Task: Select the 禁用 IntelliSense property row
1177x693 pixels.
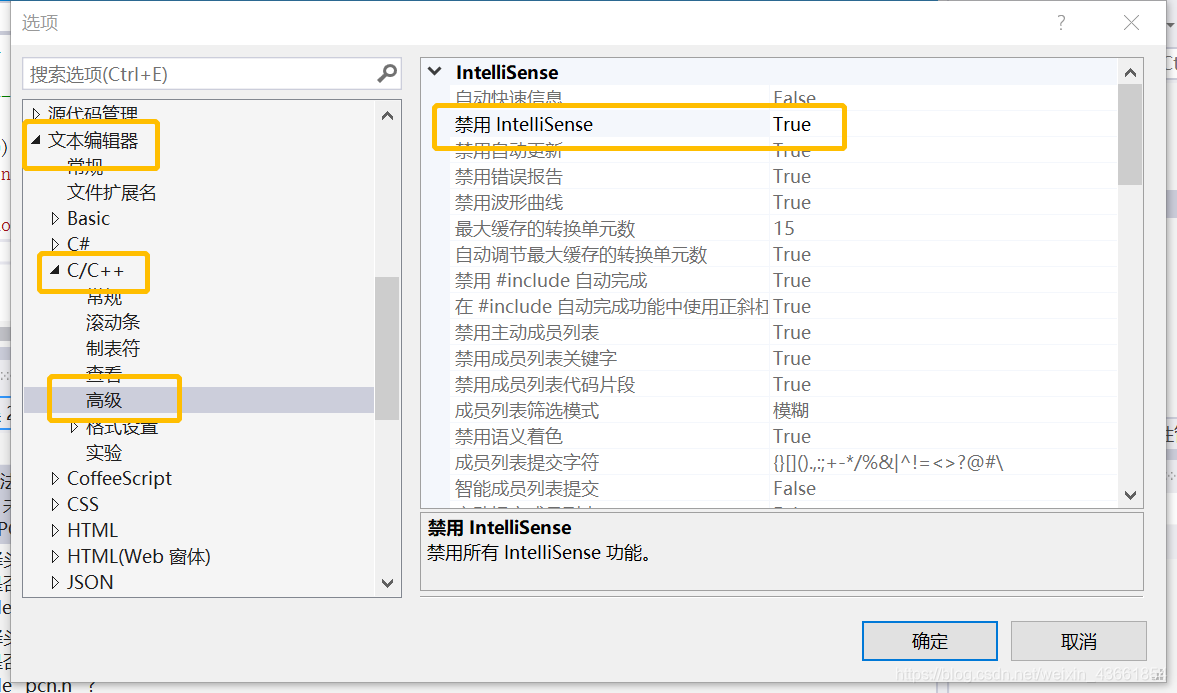Action: pyautogui.click(x=784, y=125)
